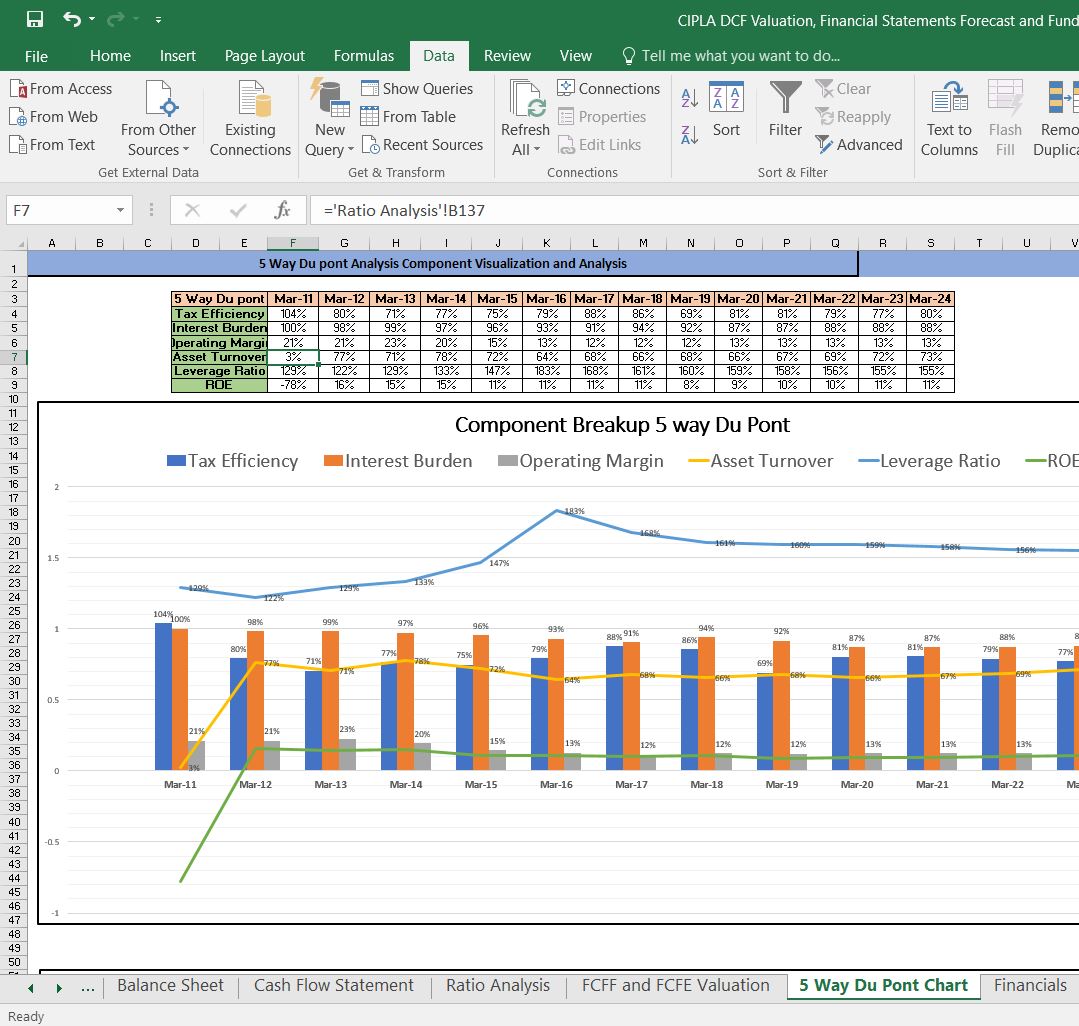
Task: Open Existing Connections dialog
Action: tap(250, 118)
